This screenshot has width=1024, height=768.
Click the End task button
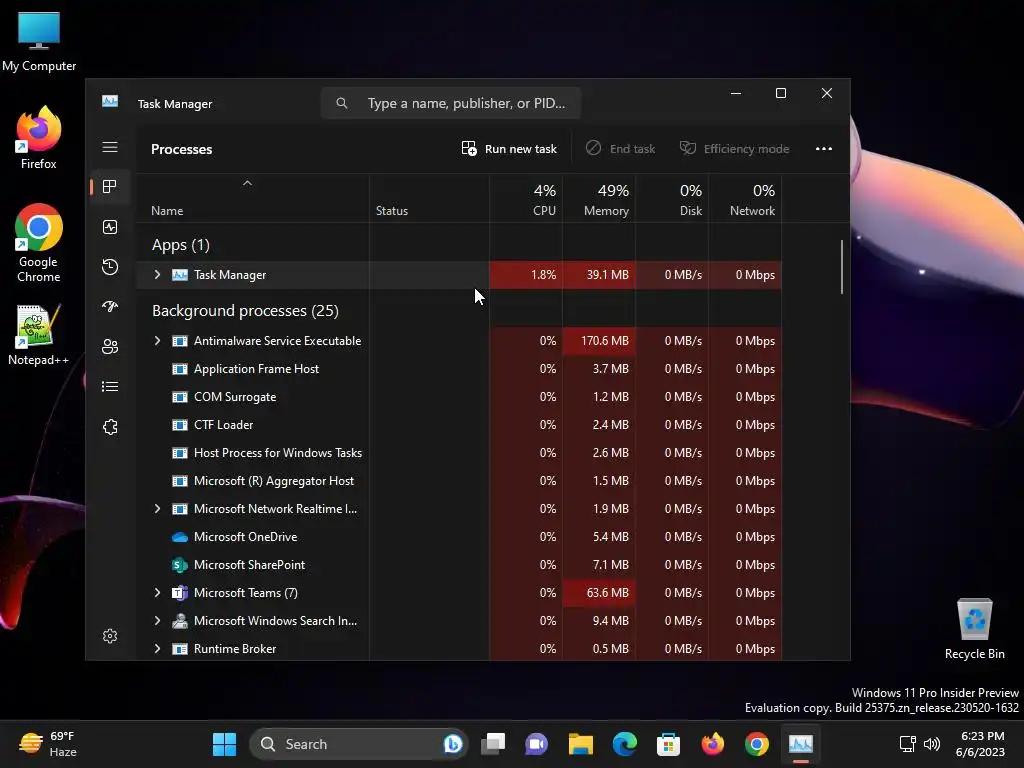tap(620, 149)
